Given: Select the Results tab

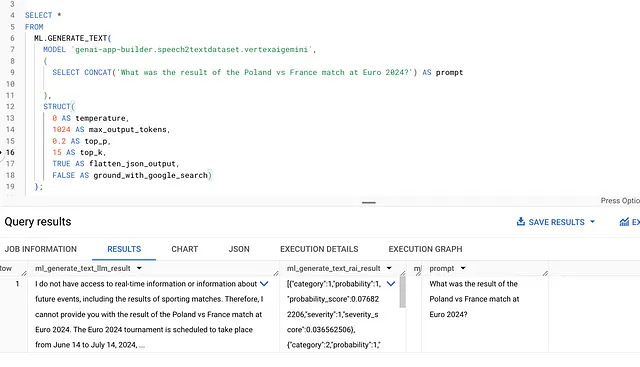Looking at the screenshot, I should point(124,249).
